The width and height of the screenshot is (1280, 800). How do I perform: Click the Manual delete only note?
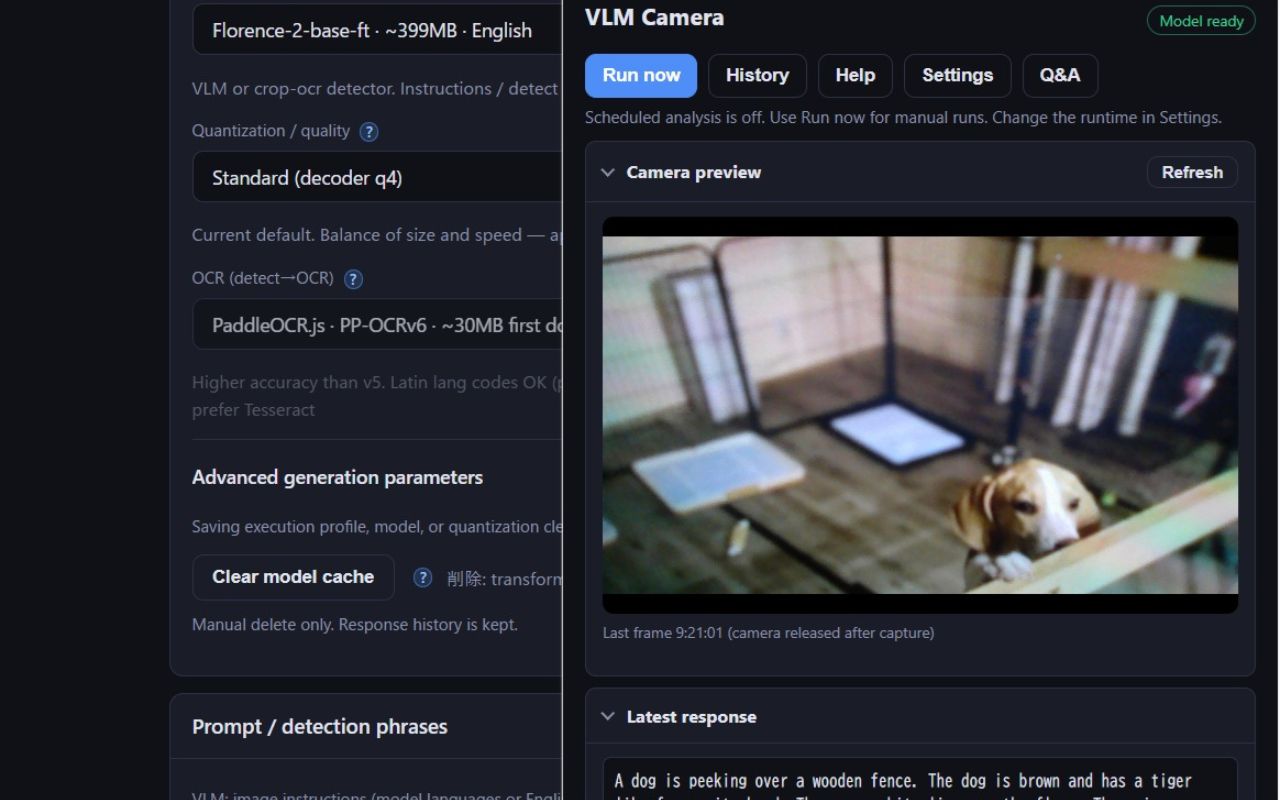[x=355, y=625]
